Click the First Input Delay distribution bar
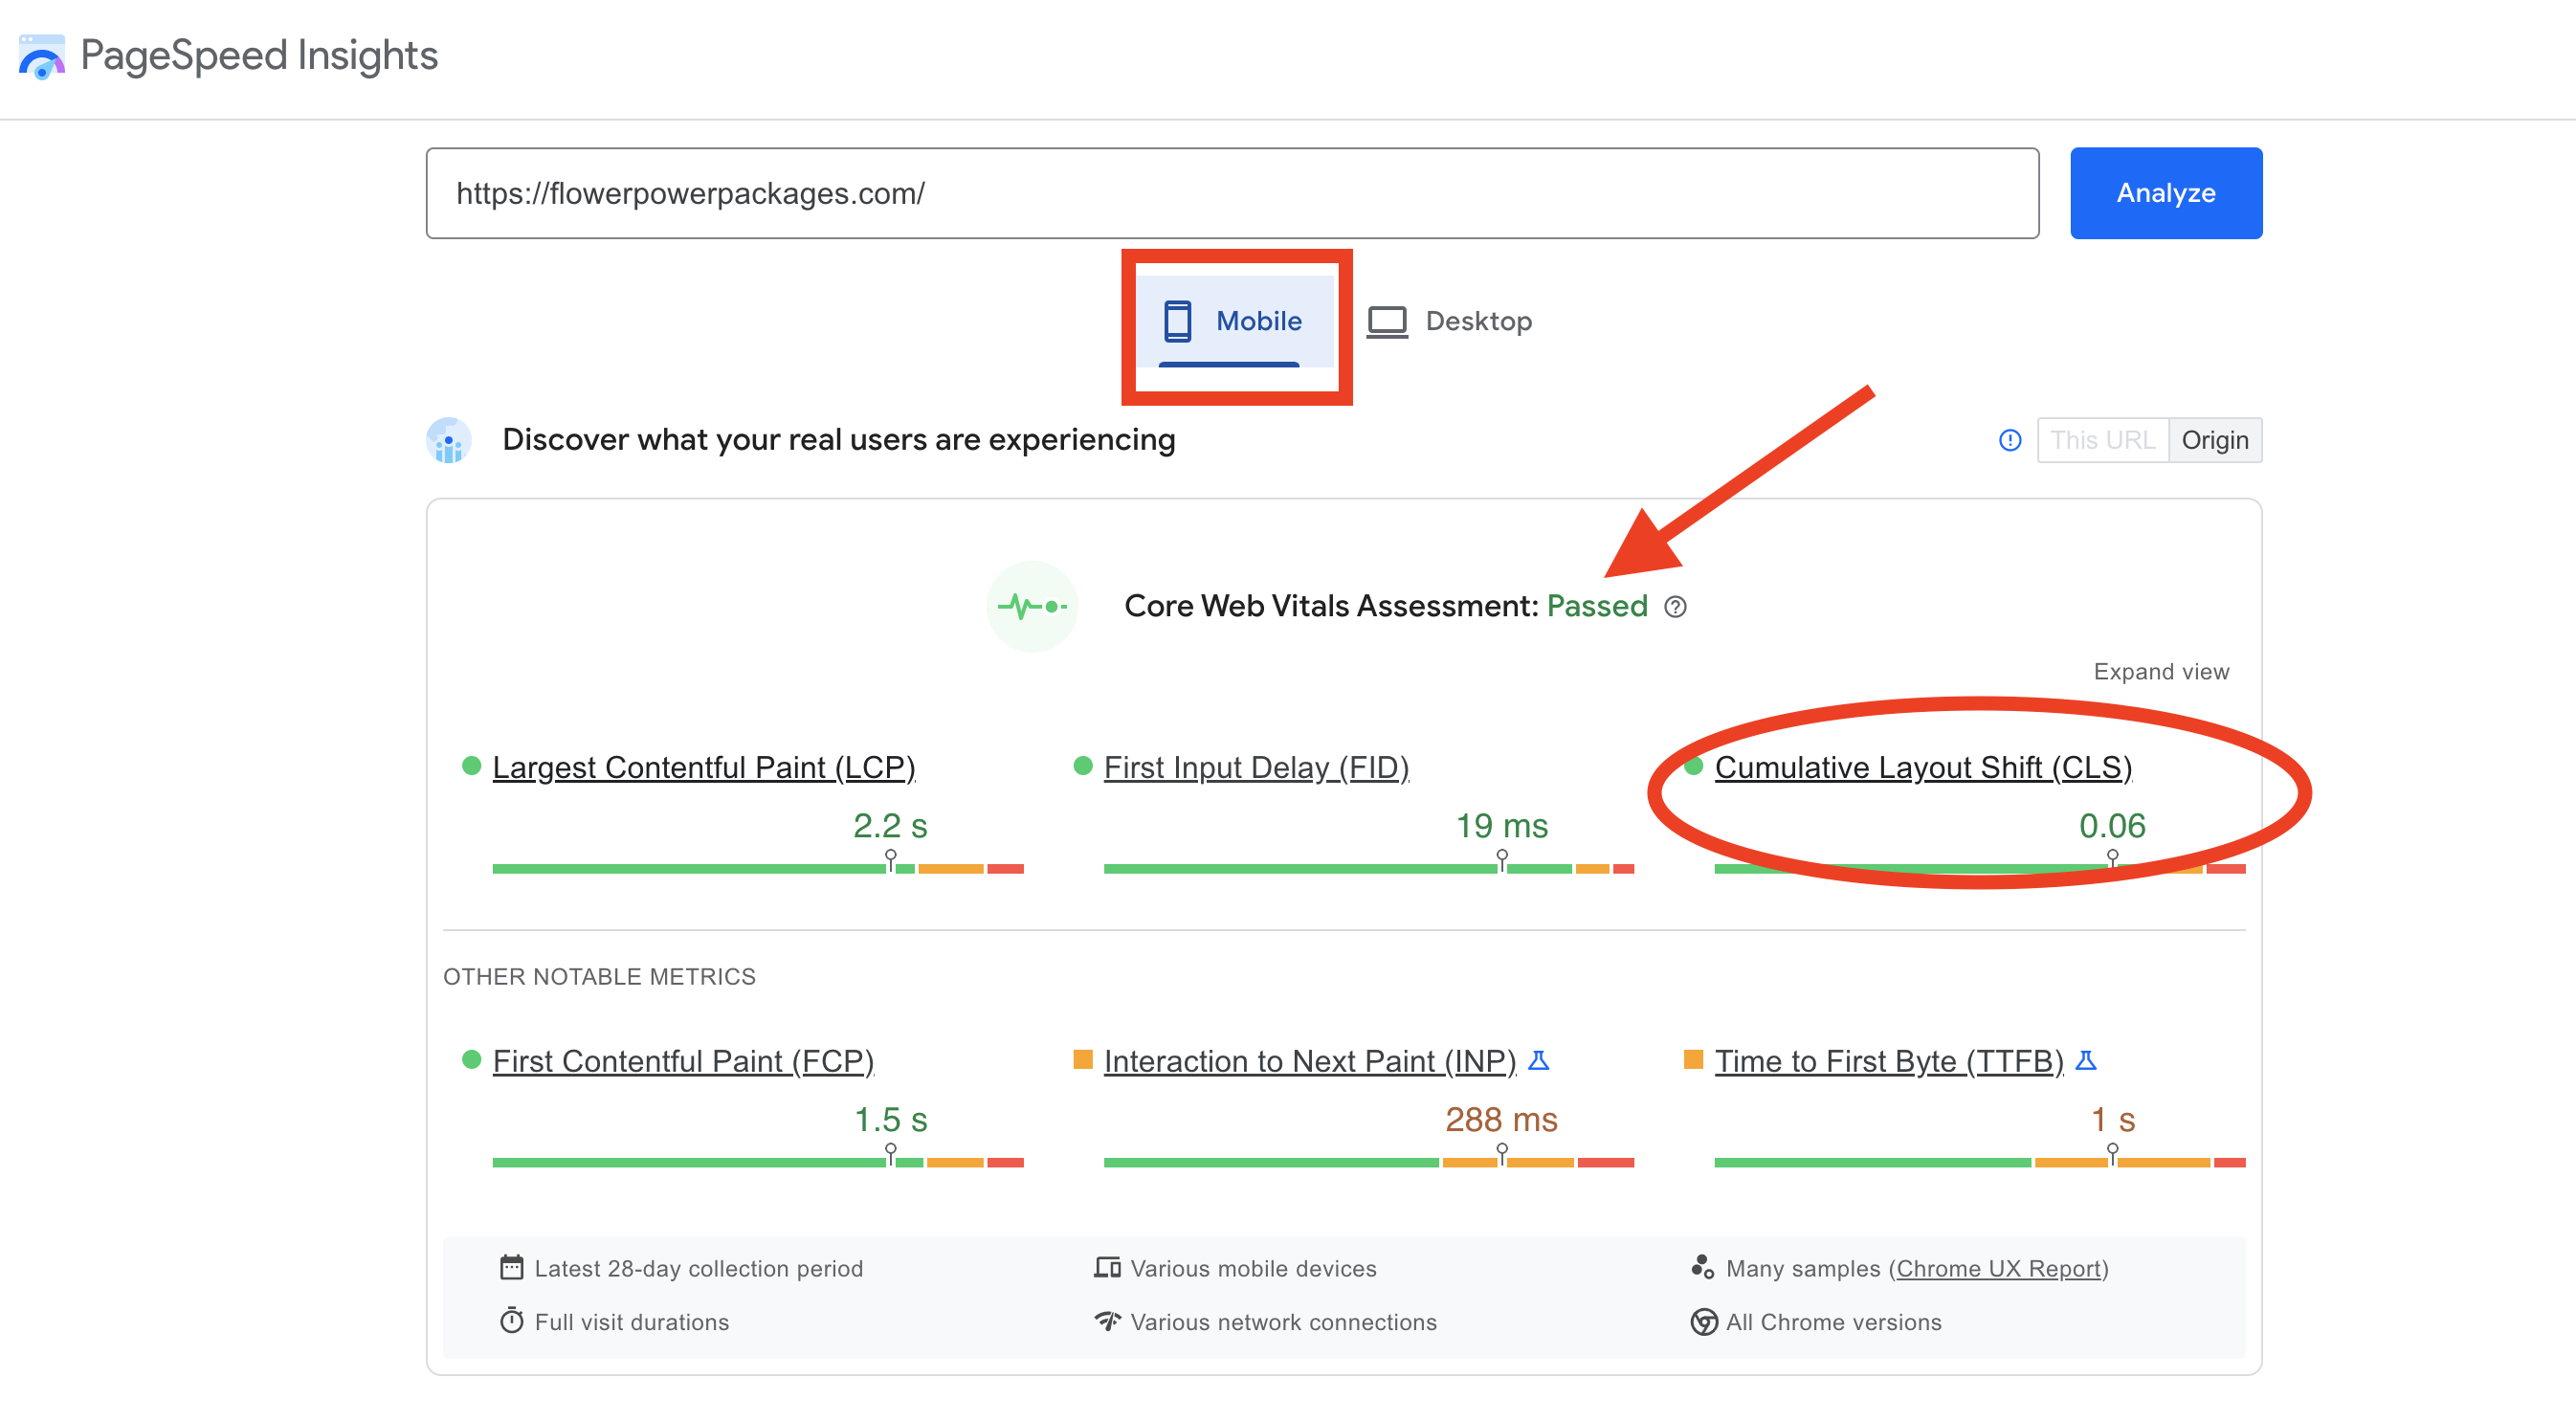This screenshot has width=2576, height=1422. coord(1368,869)
